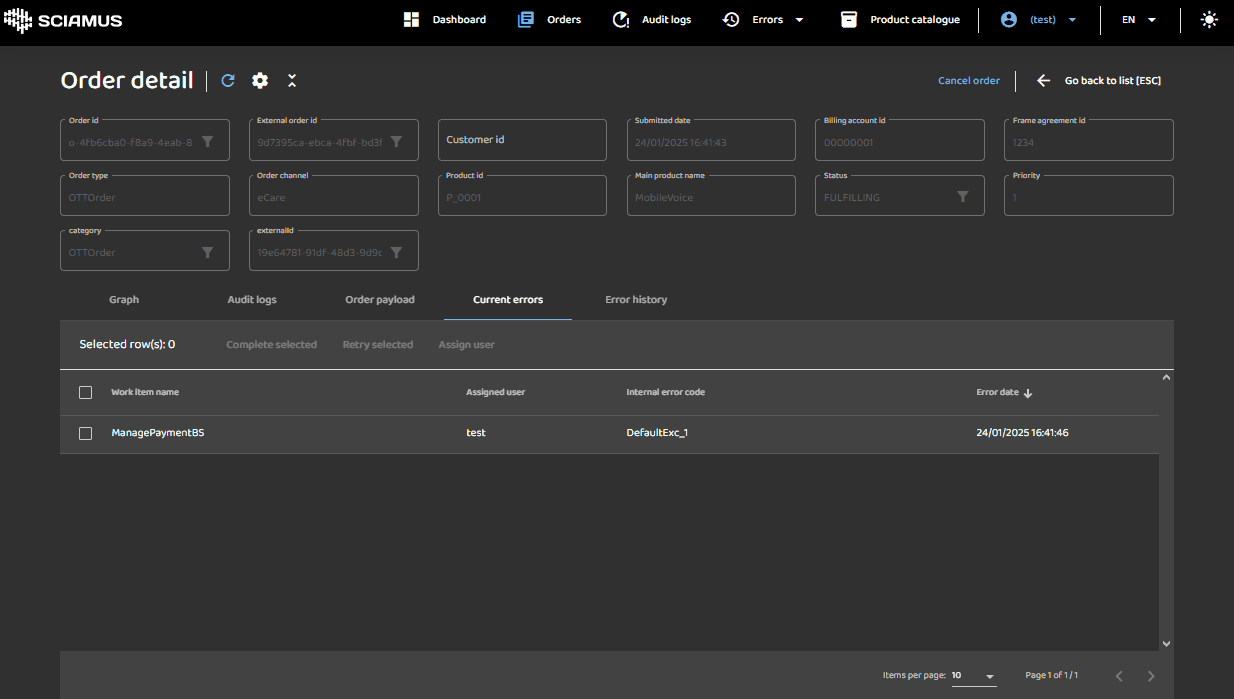Click the filter icon in category field
1234x699 pixels.
208,252
